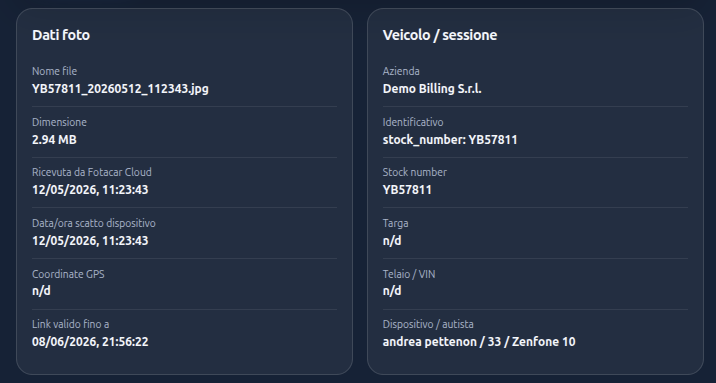Select the Coordinate GPS n/d value
The width and height of the screenshot is (716, 383).
click(x=41, y=291)
